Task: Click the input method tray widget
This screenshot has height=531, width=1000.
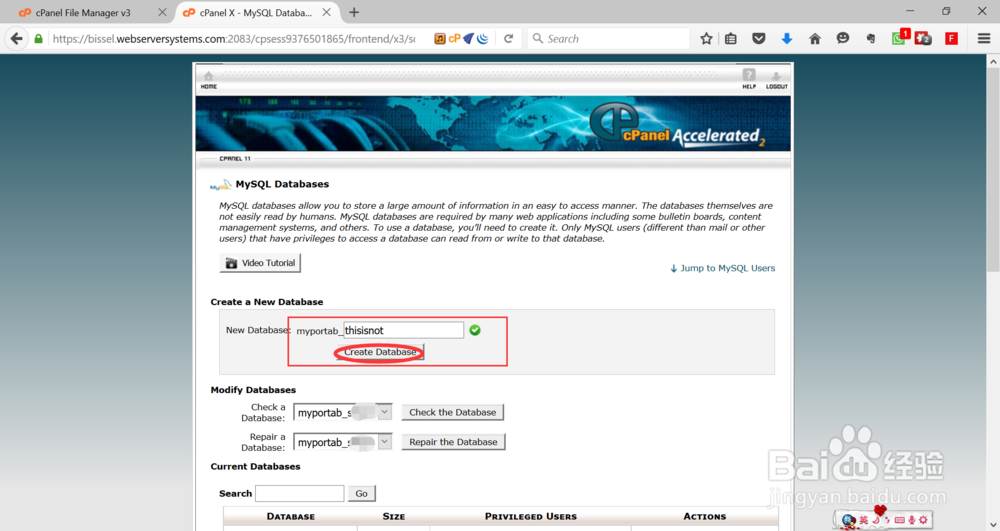Action: [884, 520]
